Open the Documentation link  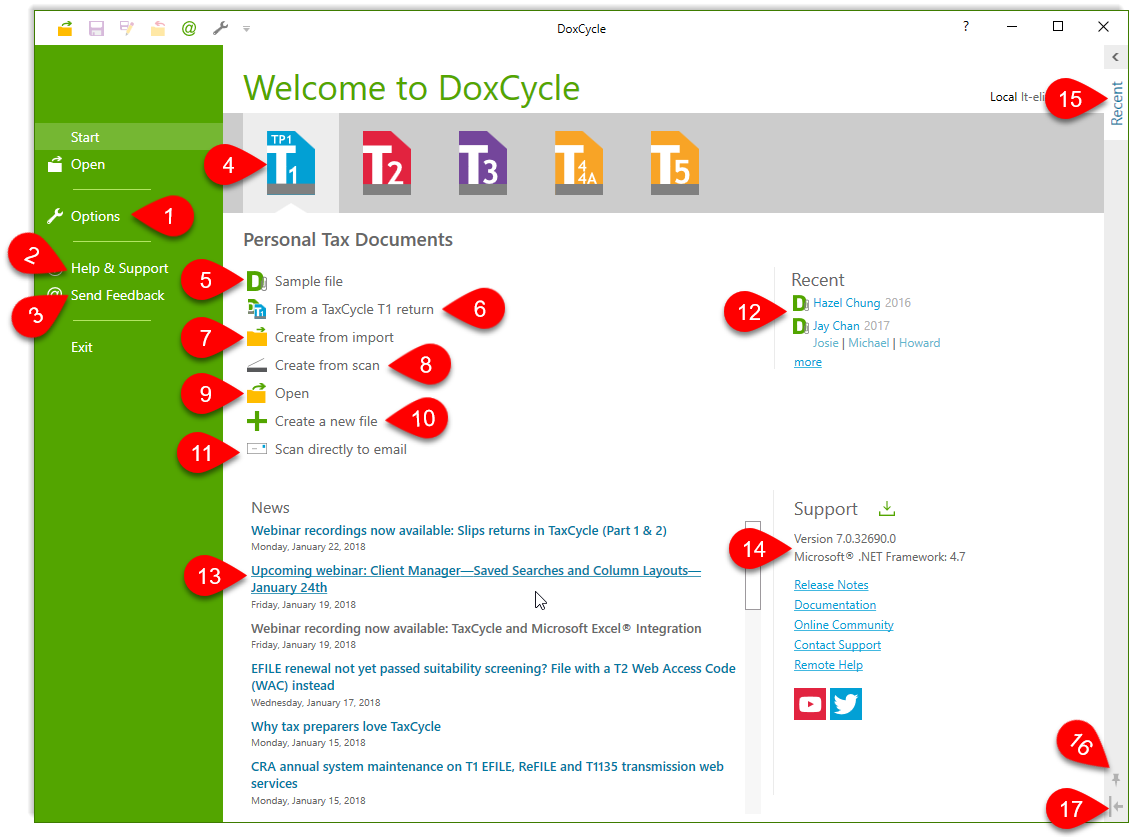835,605
